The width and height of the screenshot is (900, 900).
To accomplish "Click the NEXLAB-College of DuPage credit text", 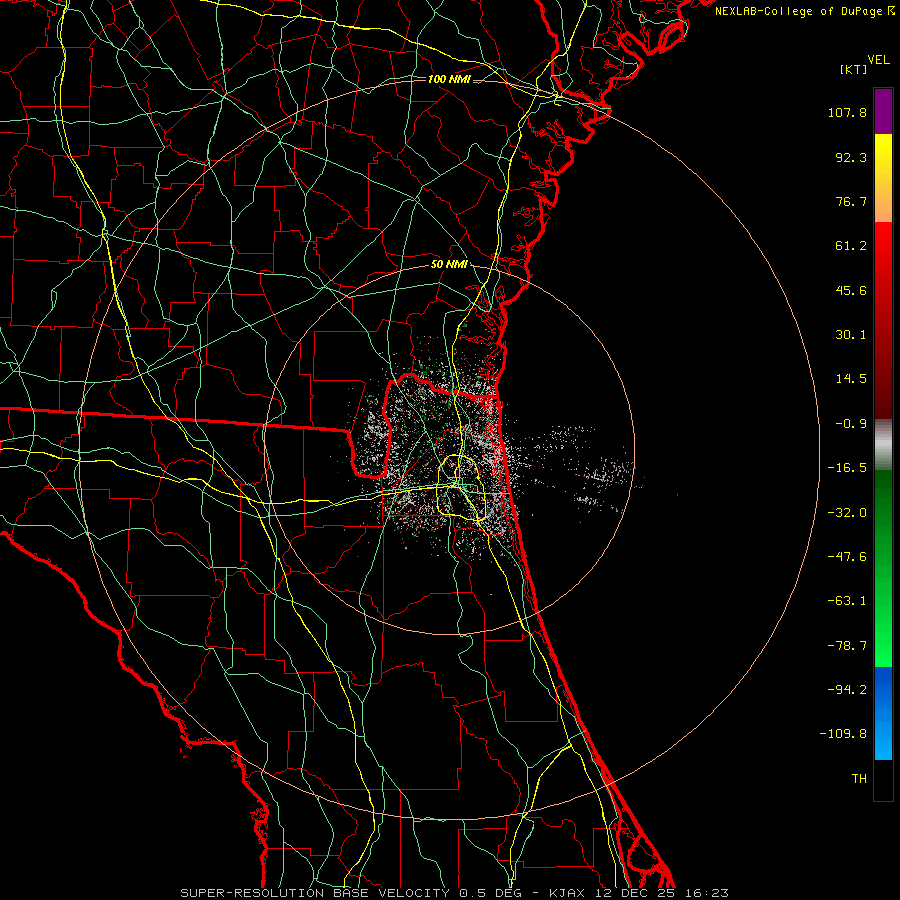I will (x=805, y=11).
